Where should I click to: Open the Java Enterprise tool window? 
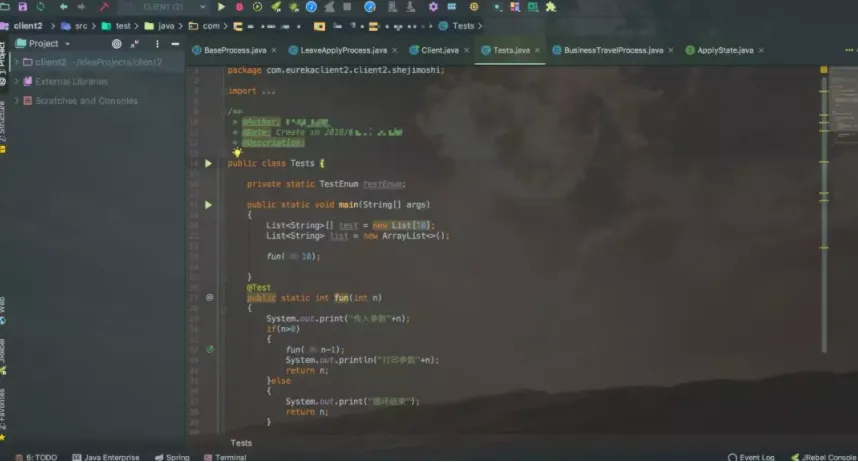coord(106,457)
